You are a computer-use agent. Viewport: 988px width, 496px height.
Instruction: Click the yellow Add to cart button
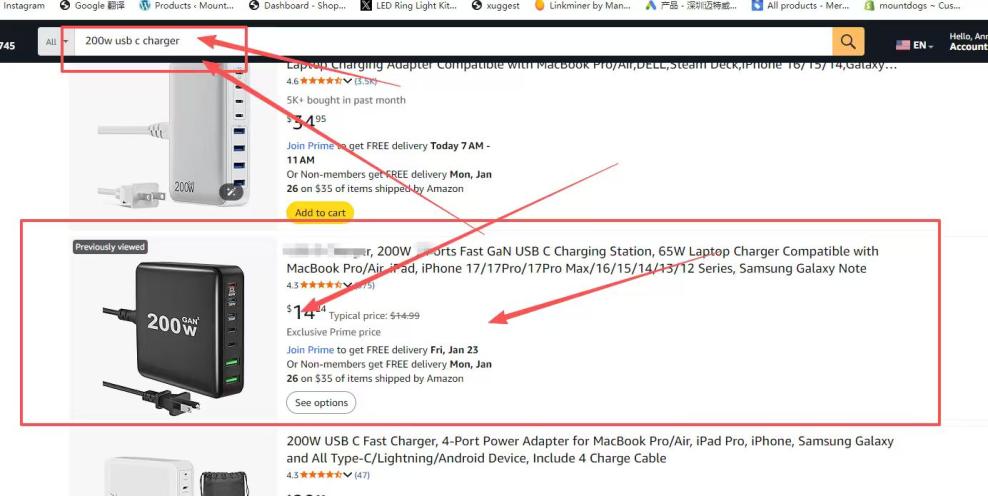coord(320,212)
